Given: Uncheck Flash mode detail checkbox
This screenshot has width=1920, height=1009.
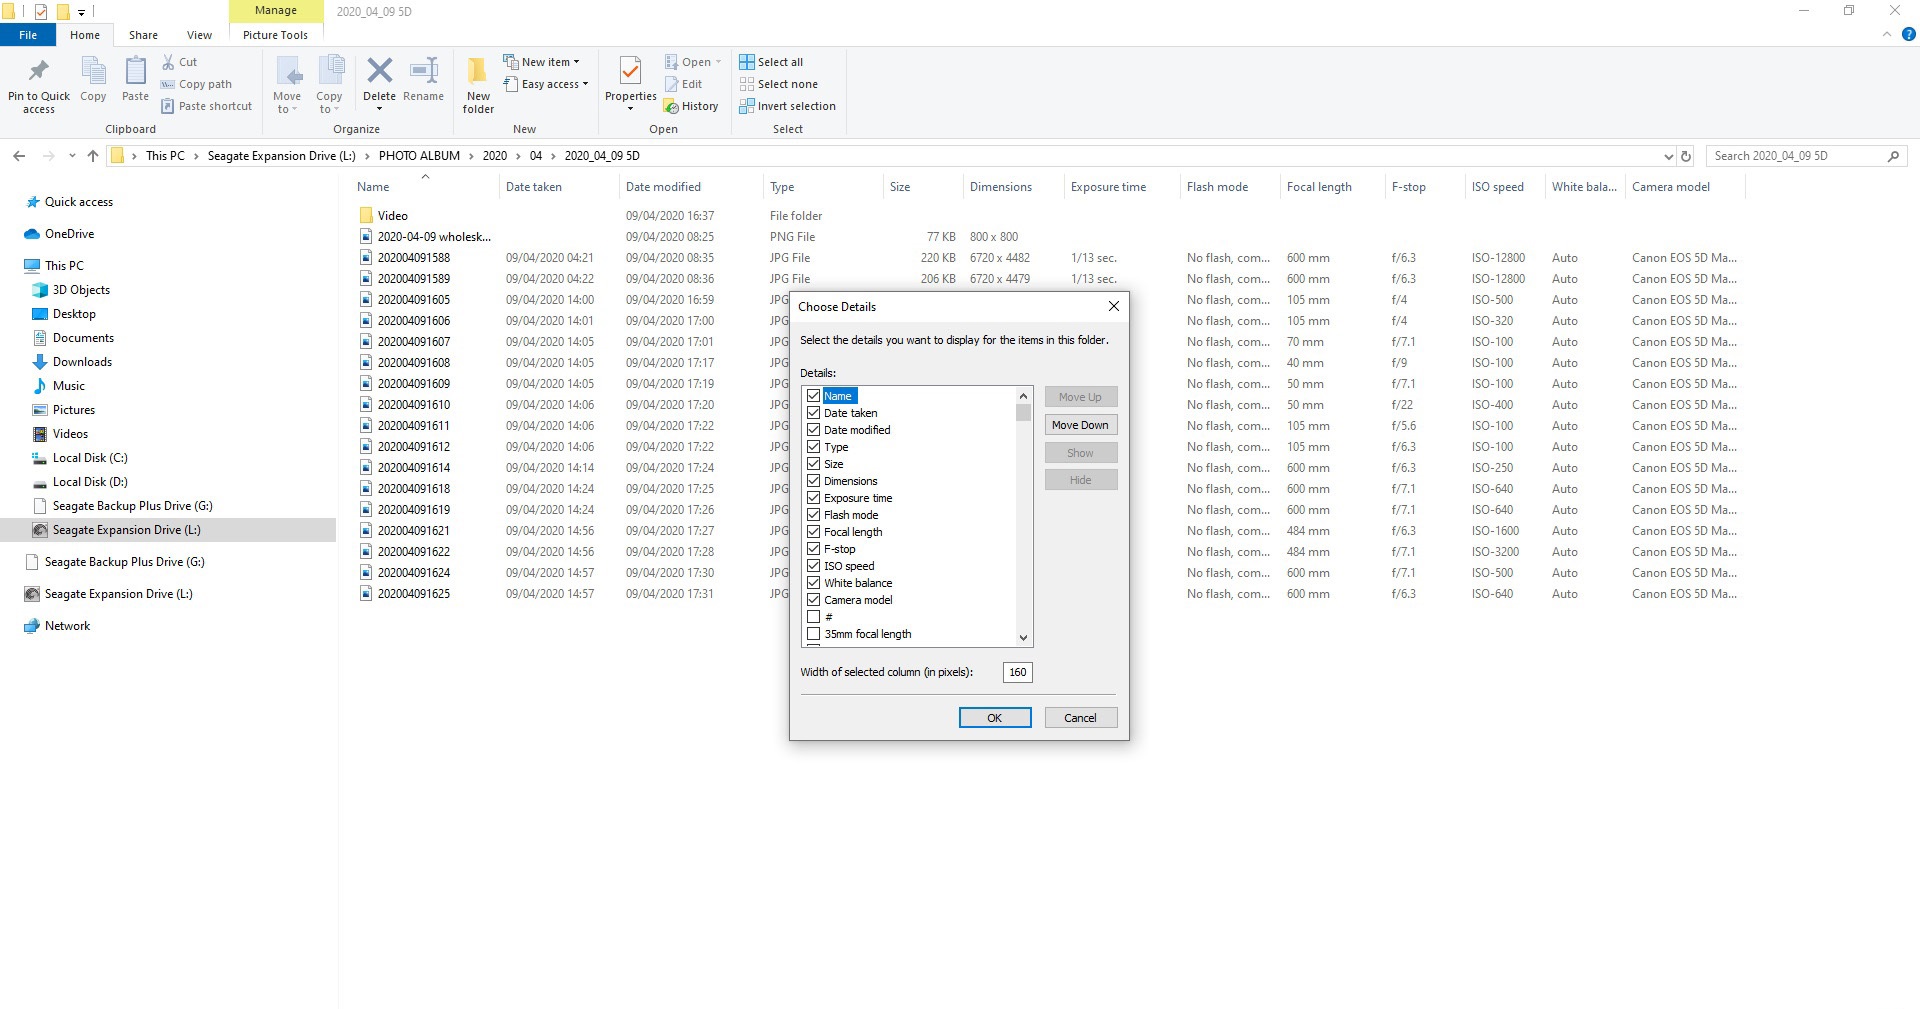Looking at the screenshot, I should [x=813, y=515].
